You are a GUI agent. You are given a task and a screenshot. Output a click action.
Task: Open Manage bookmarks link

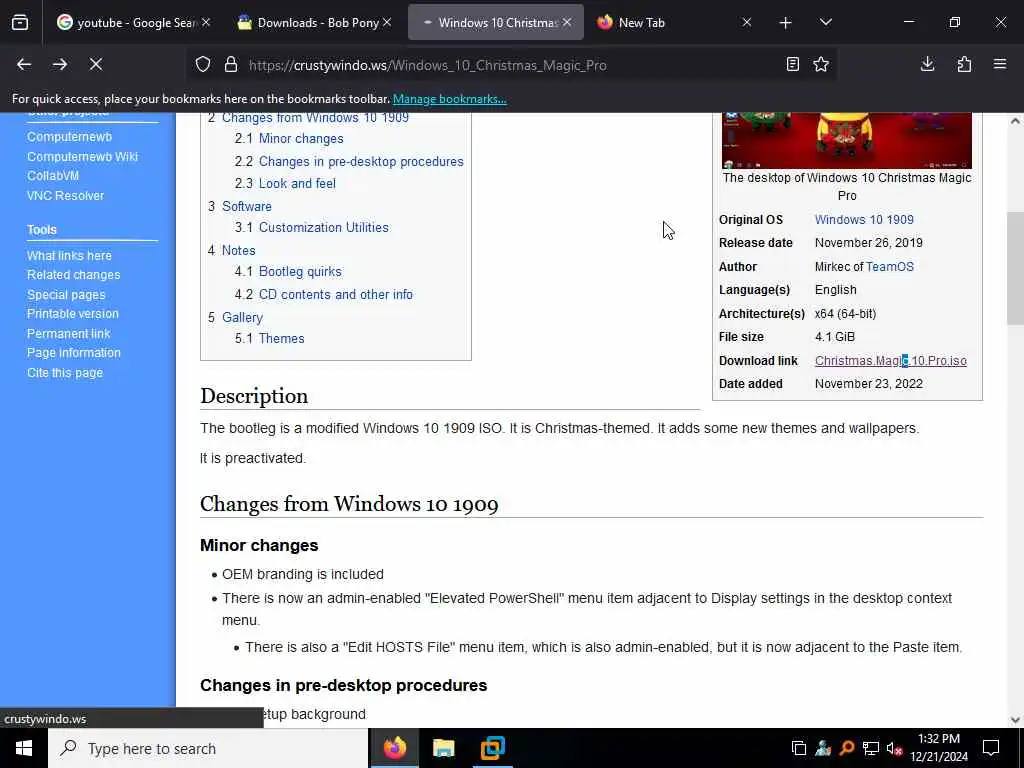[449, 99]
